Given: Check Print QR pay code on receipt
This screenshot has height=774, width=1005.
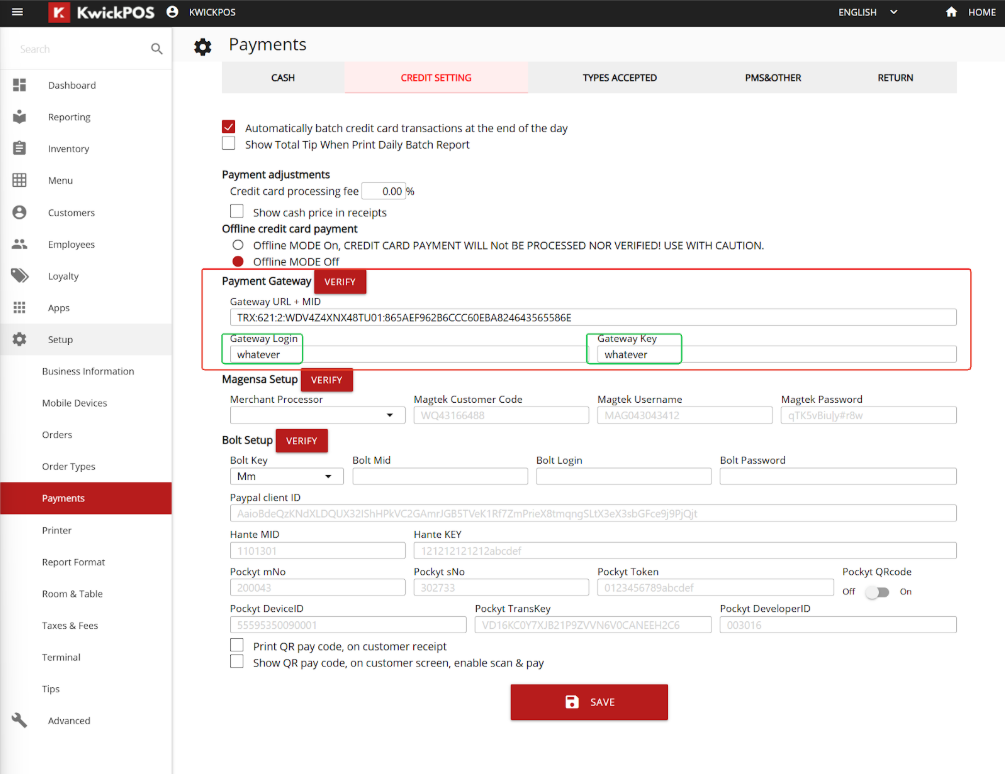Looking at the screenshot, I should (237, 645).
